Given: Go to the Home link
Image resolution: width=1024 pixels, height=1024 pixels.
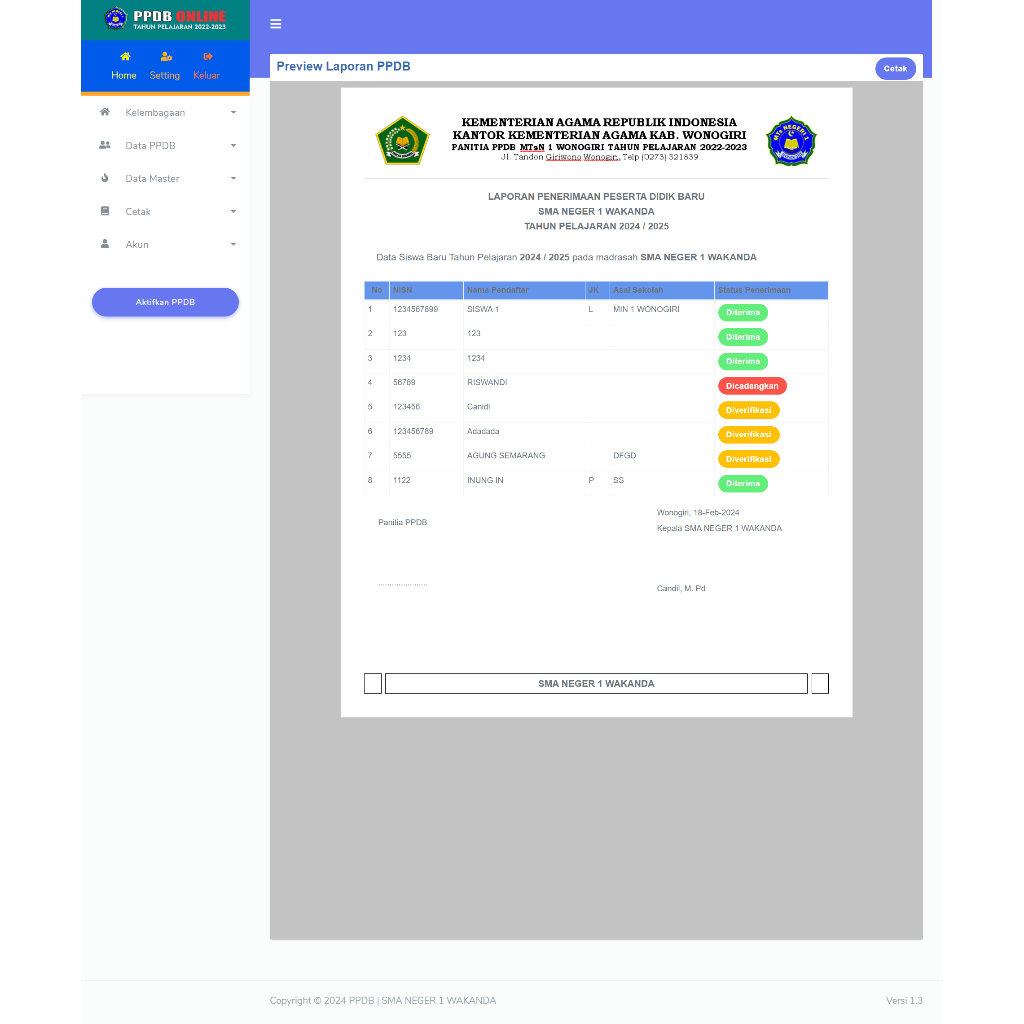Looking at the screenshot, I should pos(123,75).
